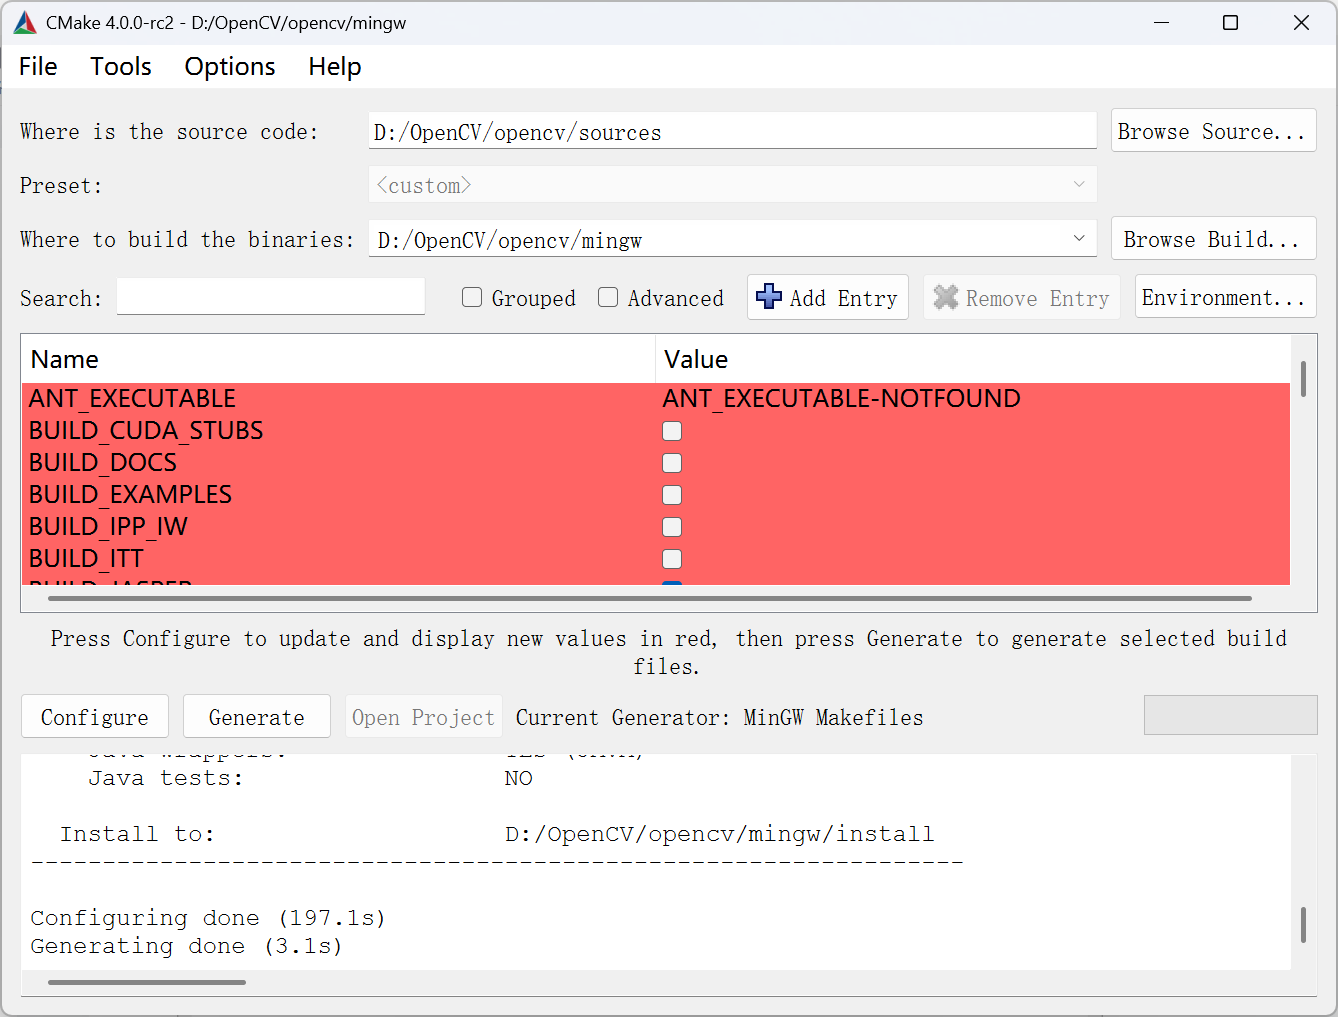Open the Tools menu

click(121, 66)
